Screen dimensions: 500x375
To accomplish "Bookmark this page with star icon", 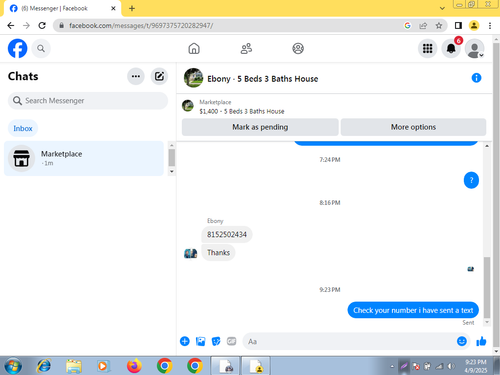I will [x=439, y=26].
